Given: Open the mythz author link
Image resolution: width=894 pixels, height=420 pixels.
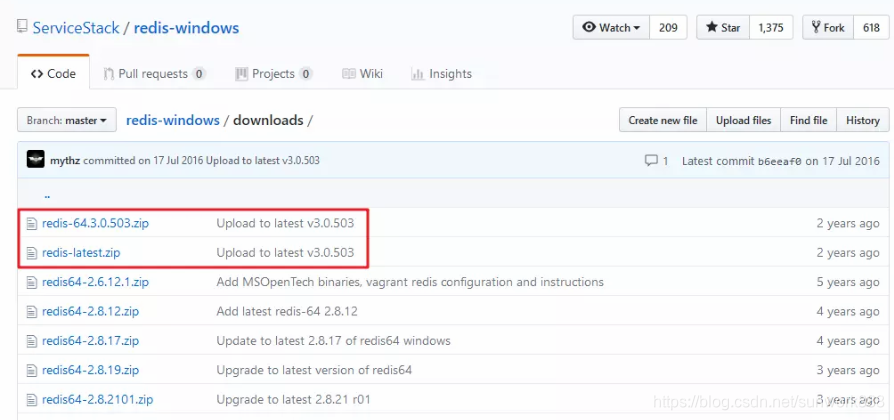Looking at the screenshot, I should 65,161.
